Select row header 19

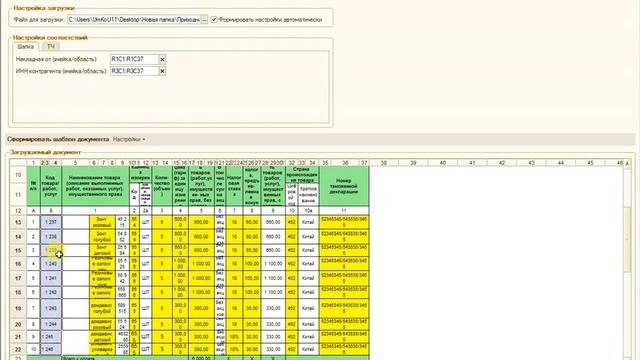coord(18,309)
